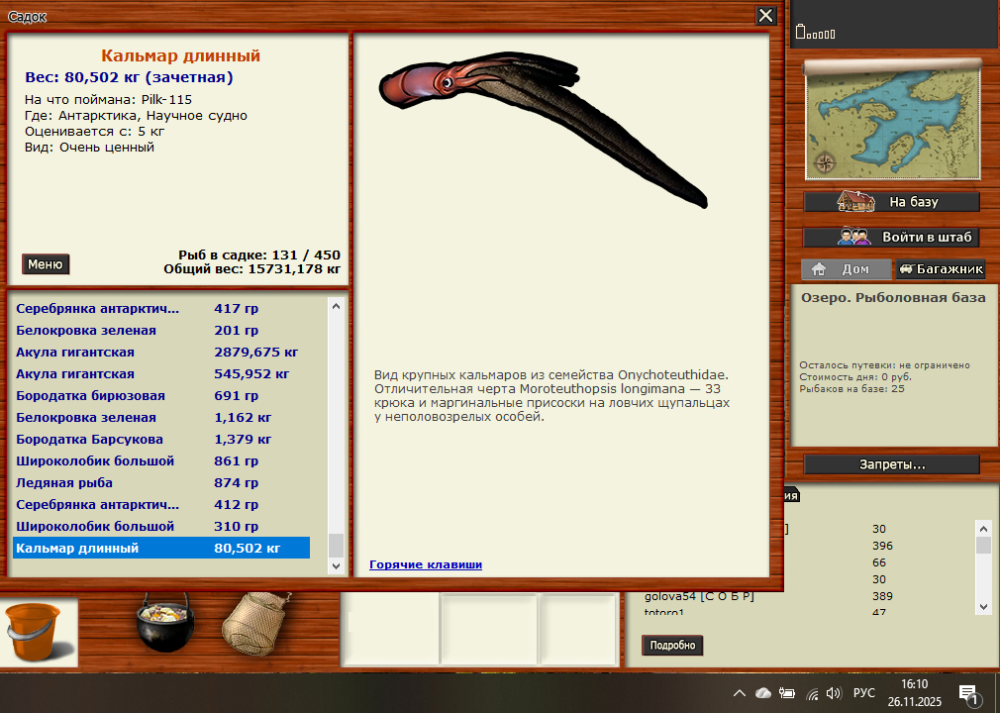Click the РУС language indicator
The width and height of the screenshot is (1000, 713).
862,691
